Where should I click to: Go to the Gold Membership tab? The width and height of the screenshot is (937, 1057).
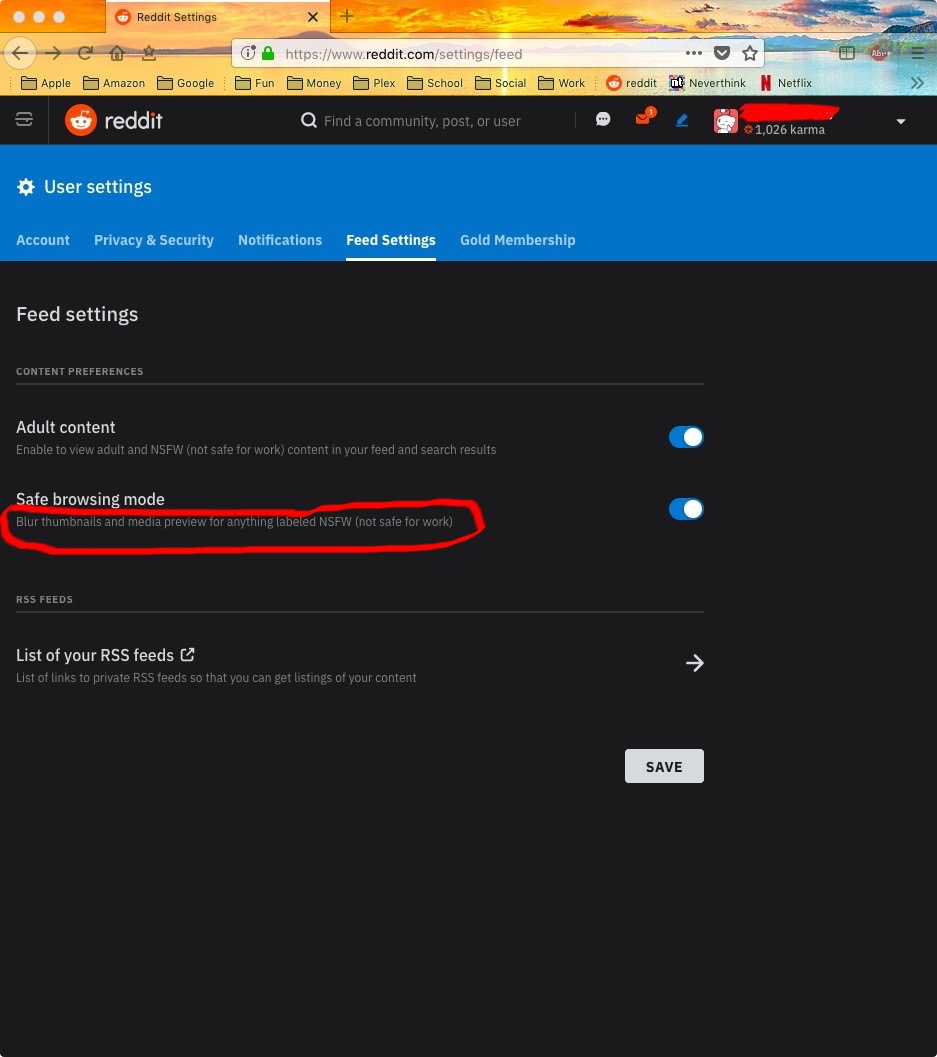518,240
